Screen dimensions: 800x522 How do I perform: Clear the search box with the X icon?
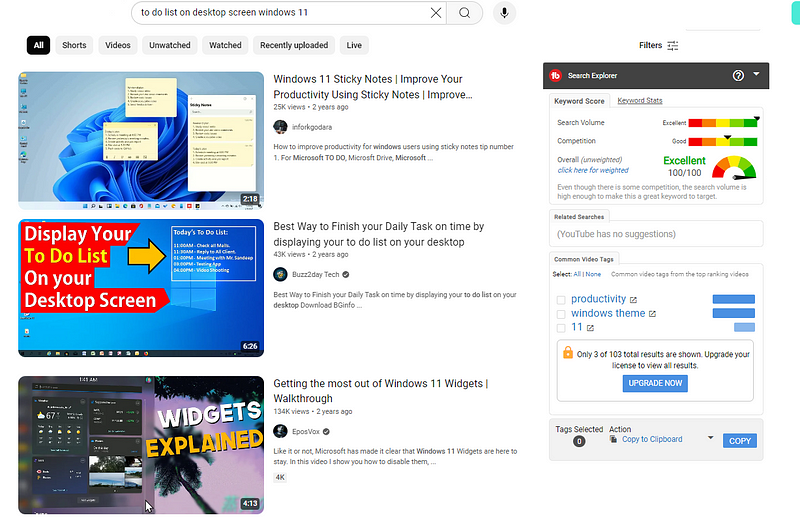click(436, 13)
